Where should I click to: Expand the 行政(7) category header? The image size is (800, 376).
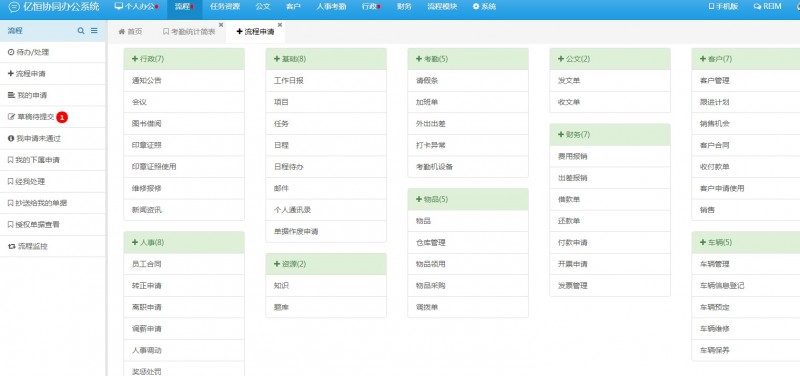[x=184, y=59]
